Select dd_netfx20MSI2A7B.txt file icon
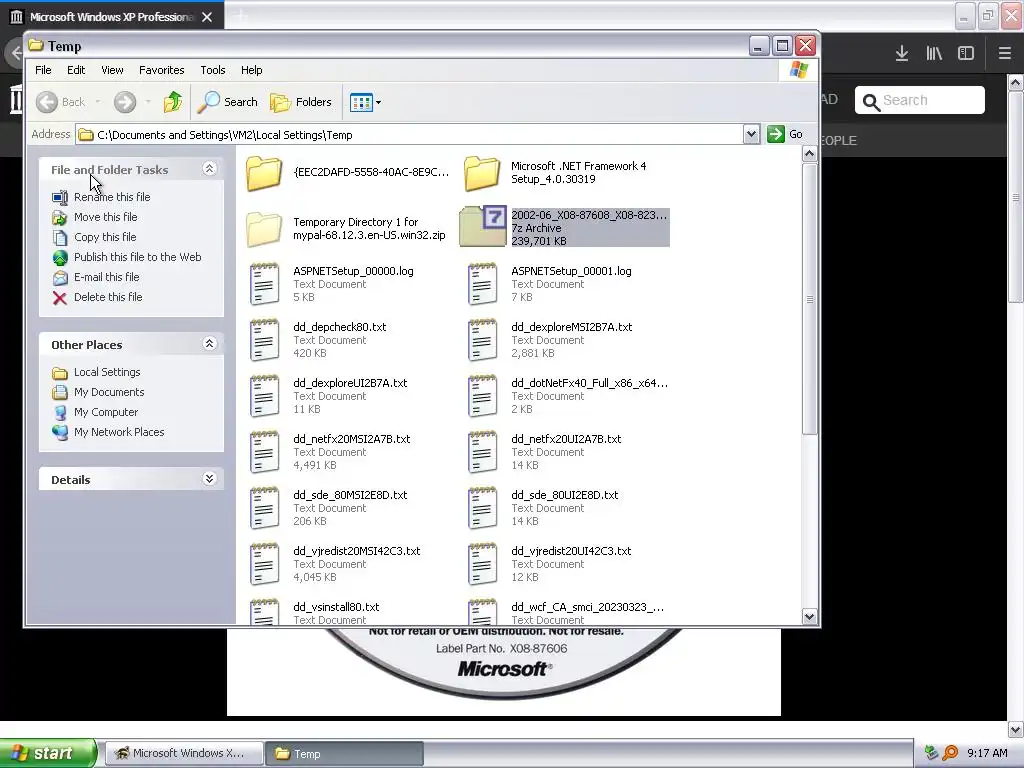1024x768 pixels. 264,452
